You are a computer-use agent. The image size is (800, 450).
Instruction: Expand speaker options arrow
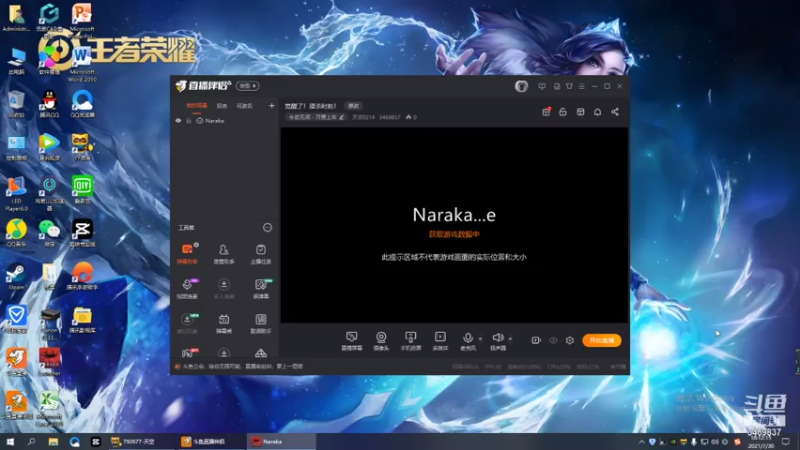[x=510, y=338]
